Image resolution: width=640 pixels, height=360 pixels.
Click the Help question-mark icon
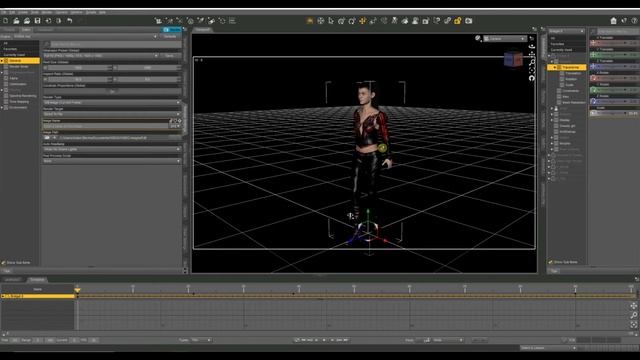[x=634, y=20]
